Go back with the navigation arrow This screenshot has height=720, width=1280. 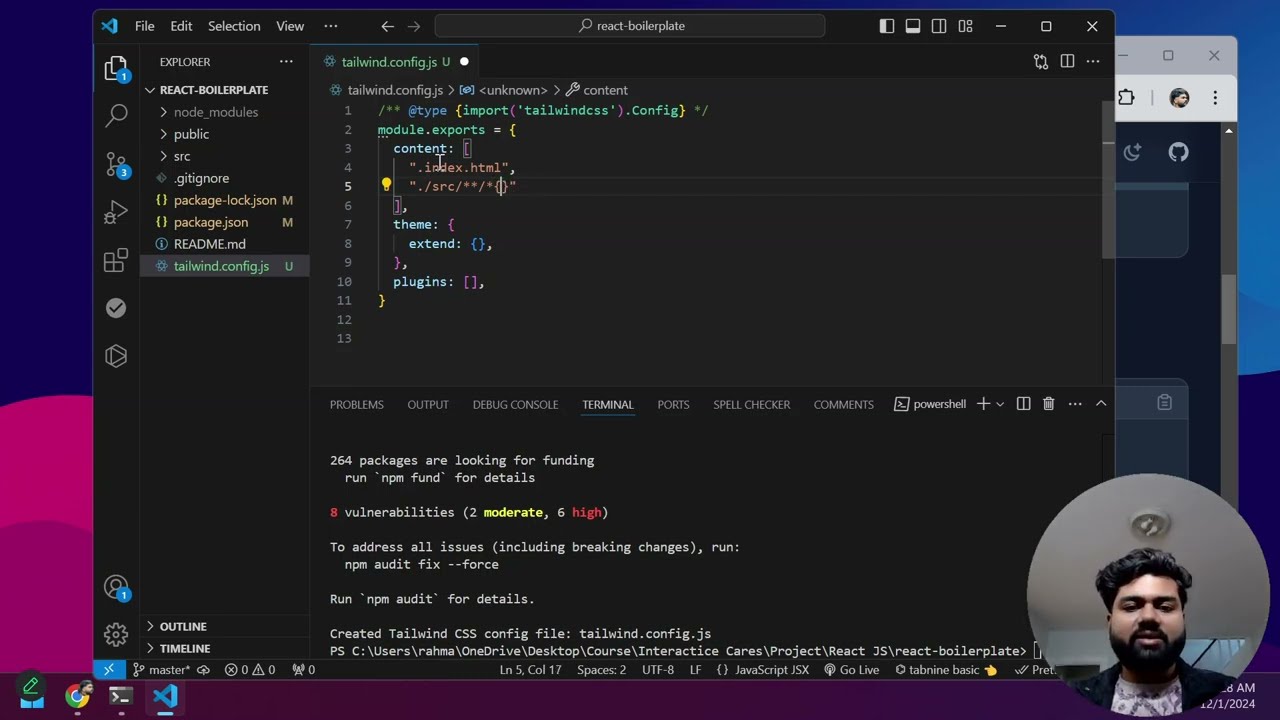[x=388, y=26]
